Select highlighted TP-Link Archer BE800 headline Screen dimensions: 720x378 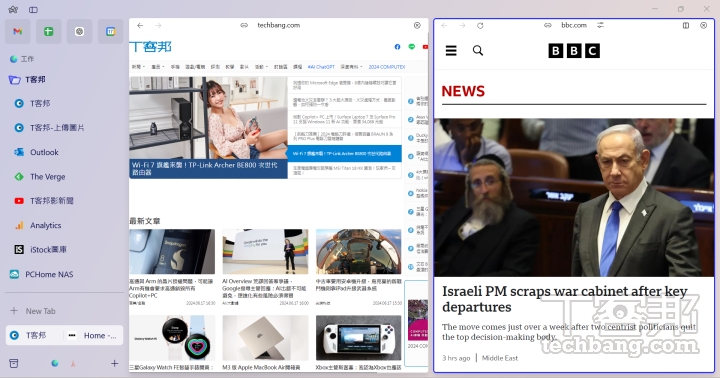coord(344,153)
